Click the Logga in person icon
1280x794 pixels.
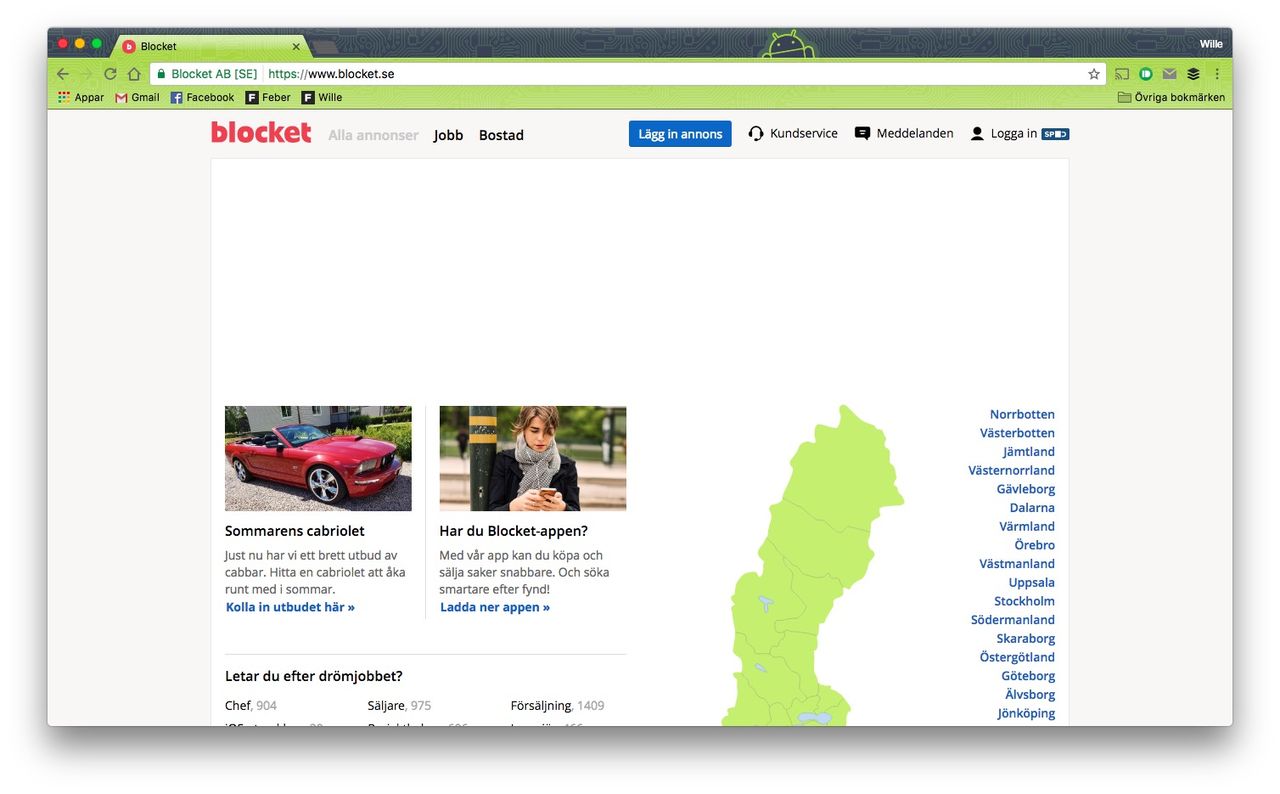[x=976, y=132]
